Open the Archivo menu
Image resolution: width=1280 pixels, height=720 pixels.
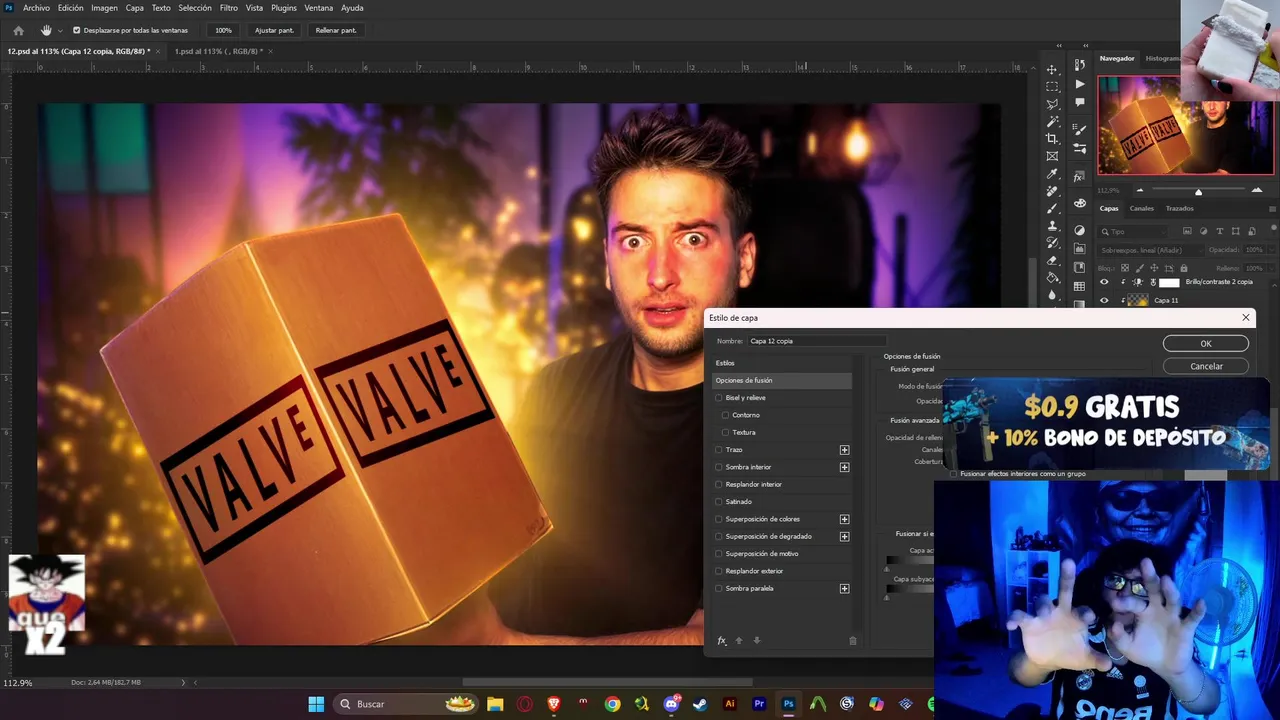coord(36,8)
